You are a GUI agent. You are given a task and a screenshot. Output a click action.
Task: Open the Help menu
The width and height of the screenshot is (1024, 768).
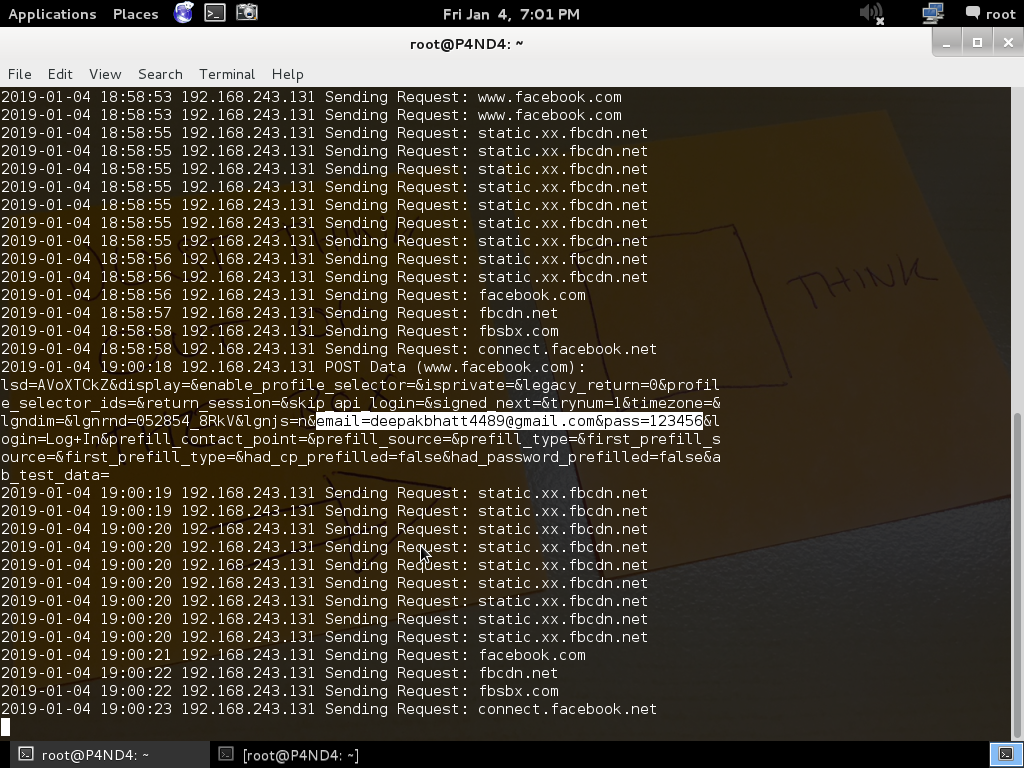287,74
